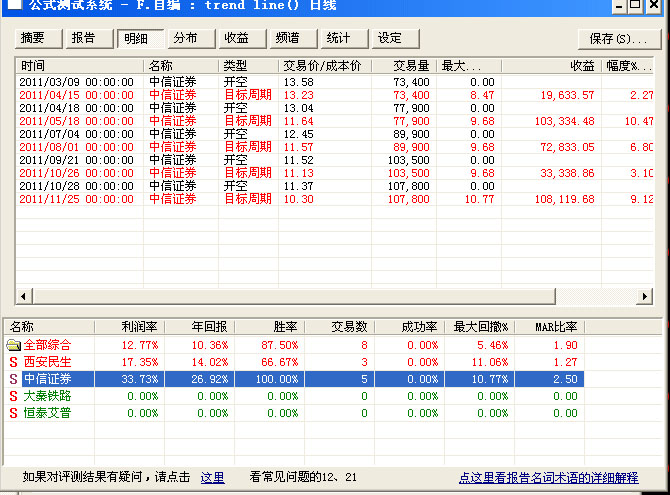Select the 2011/04/15 目标周期 trade row
The width and height of the screenshot is (670, 495).
335,95
